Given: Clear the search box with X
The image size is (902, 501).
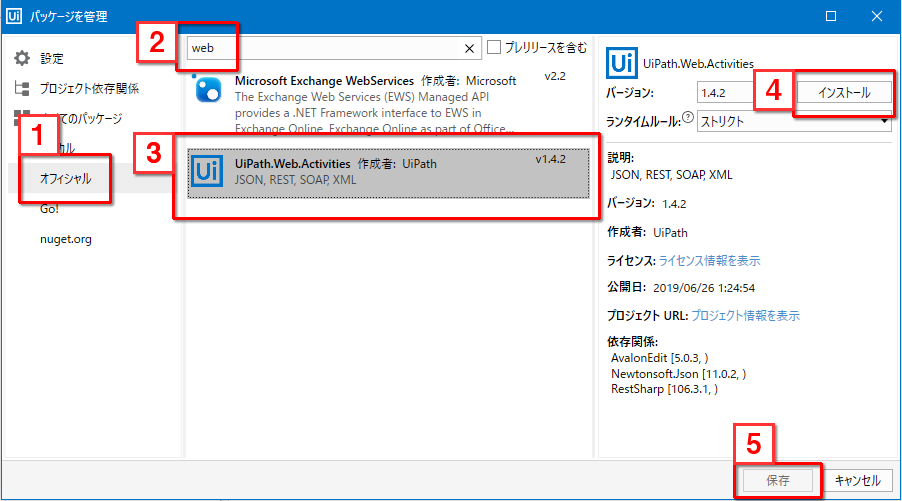Looking at the screenshot, I should click(469, 48).
